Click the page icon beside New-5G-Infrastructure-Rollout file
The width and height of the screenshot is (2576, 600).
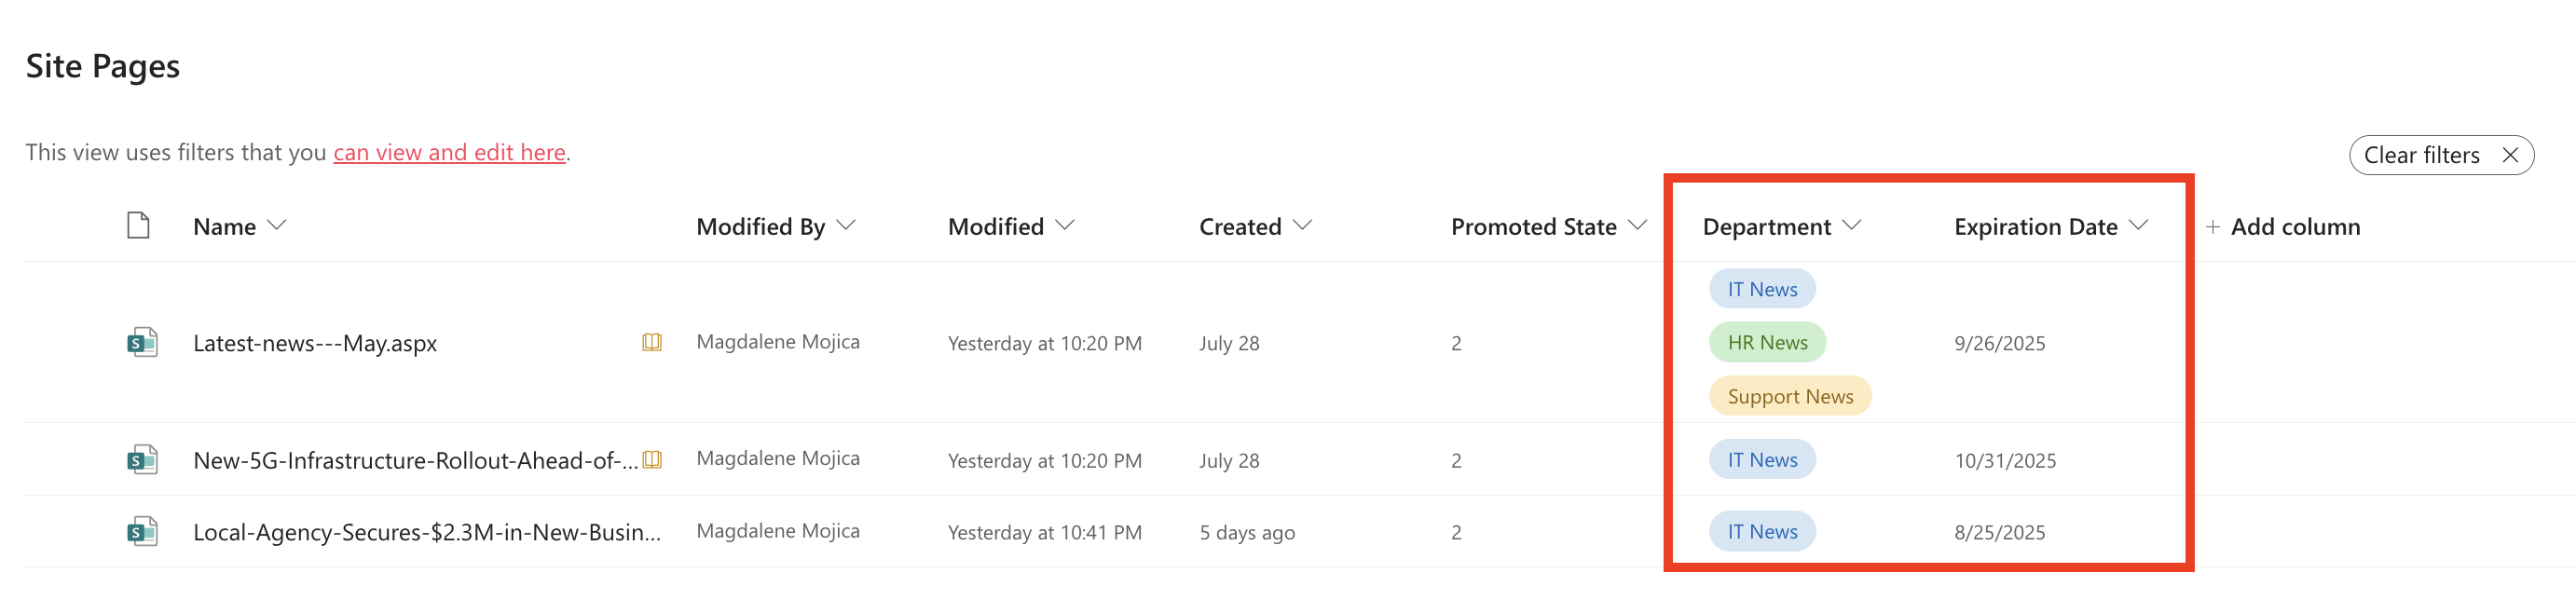coord(142,460)
